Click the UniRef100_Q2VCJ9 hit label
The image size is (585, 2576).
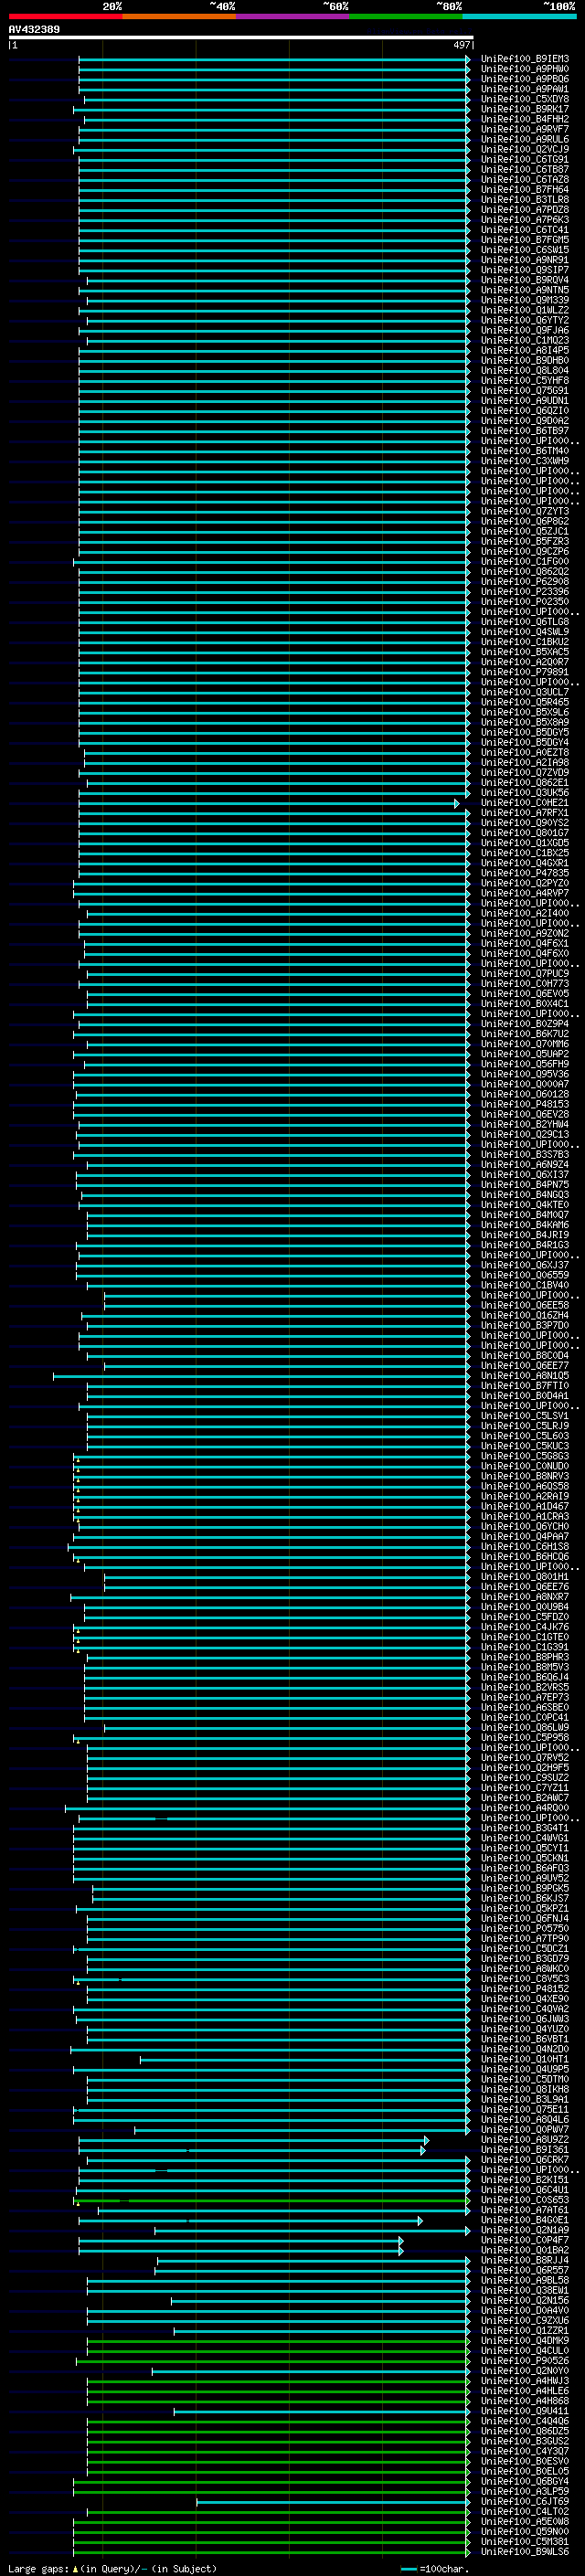coord(524,149)
